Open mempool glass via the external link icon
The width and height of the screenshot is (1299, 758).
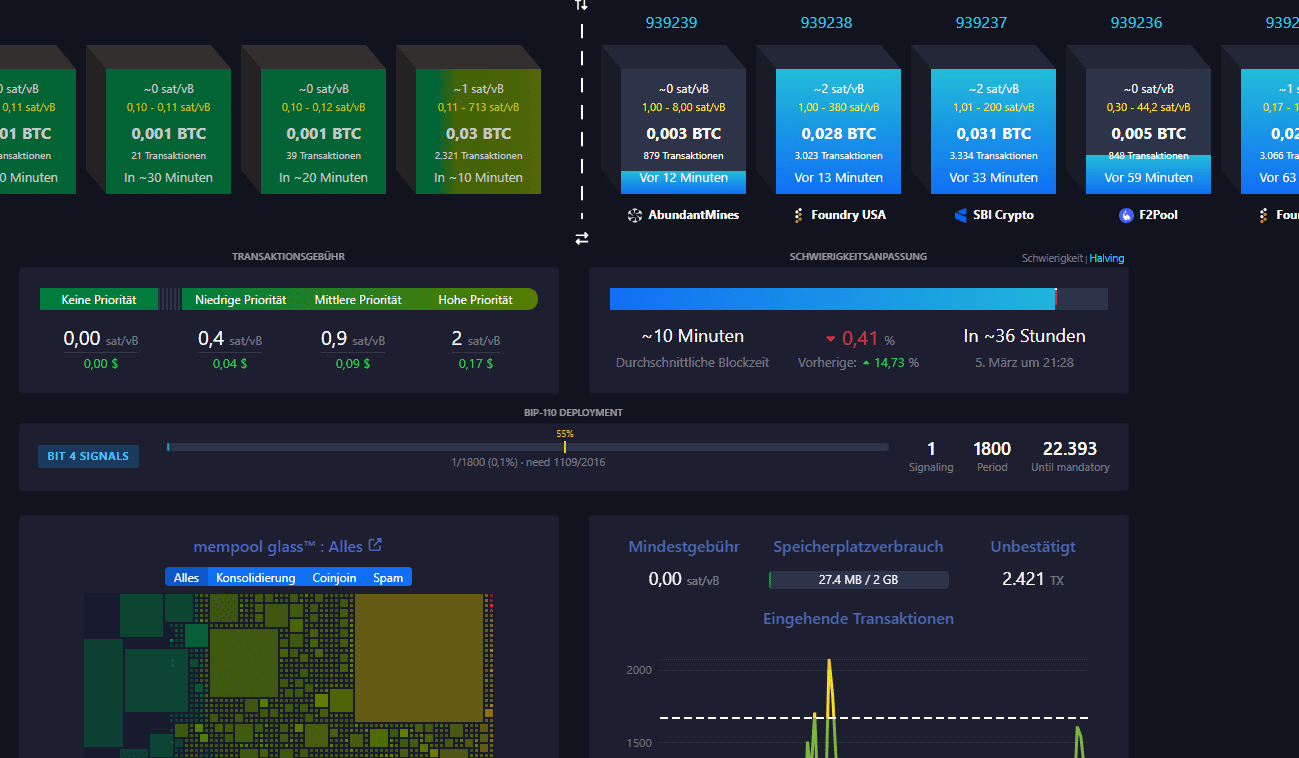(374, 543)
